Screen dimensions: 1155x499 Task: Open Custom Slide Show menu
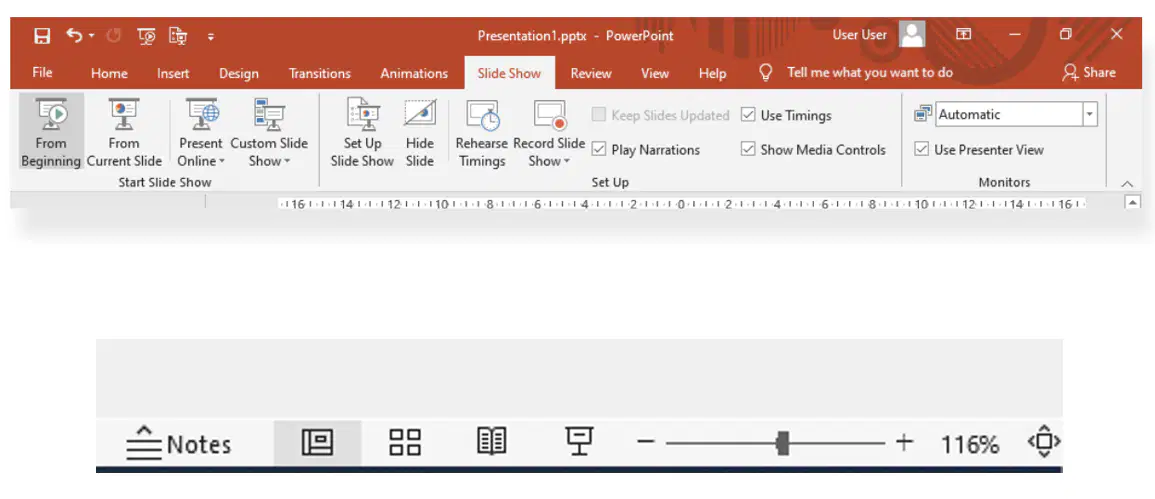(269, 133)
